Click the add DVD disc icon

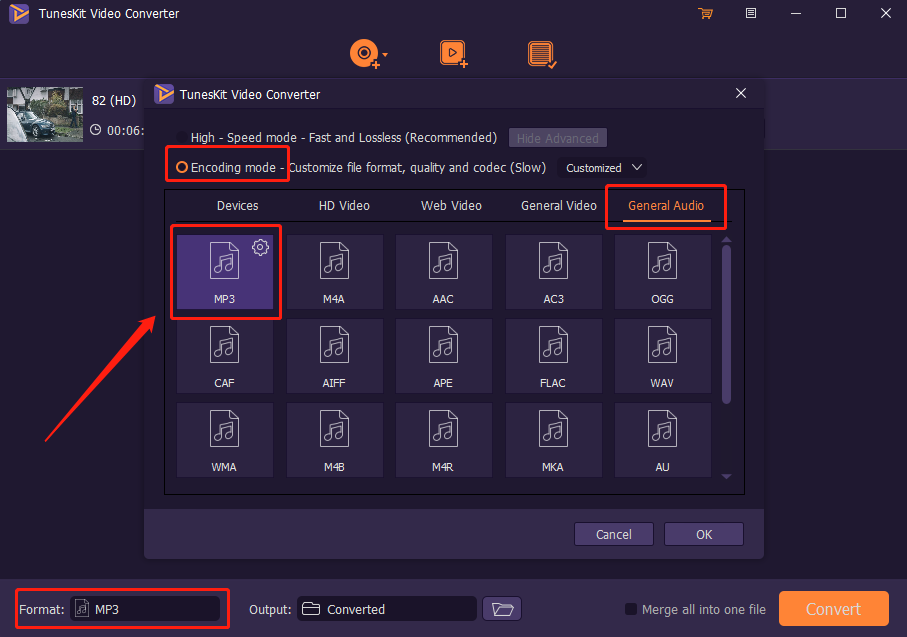pos(364,54)
